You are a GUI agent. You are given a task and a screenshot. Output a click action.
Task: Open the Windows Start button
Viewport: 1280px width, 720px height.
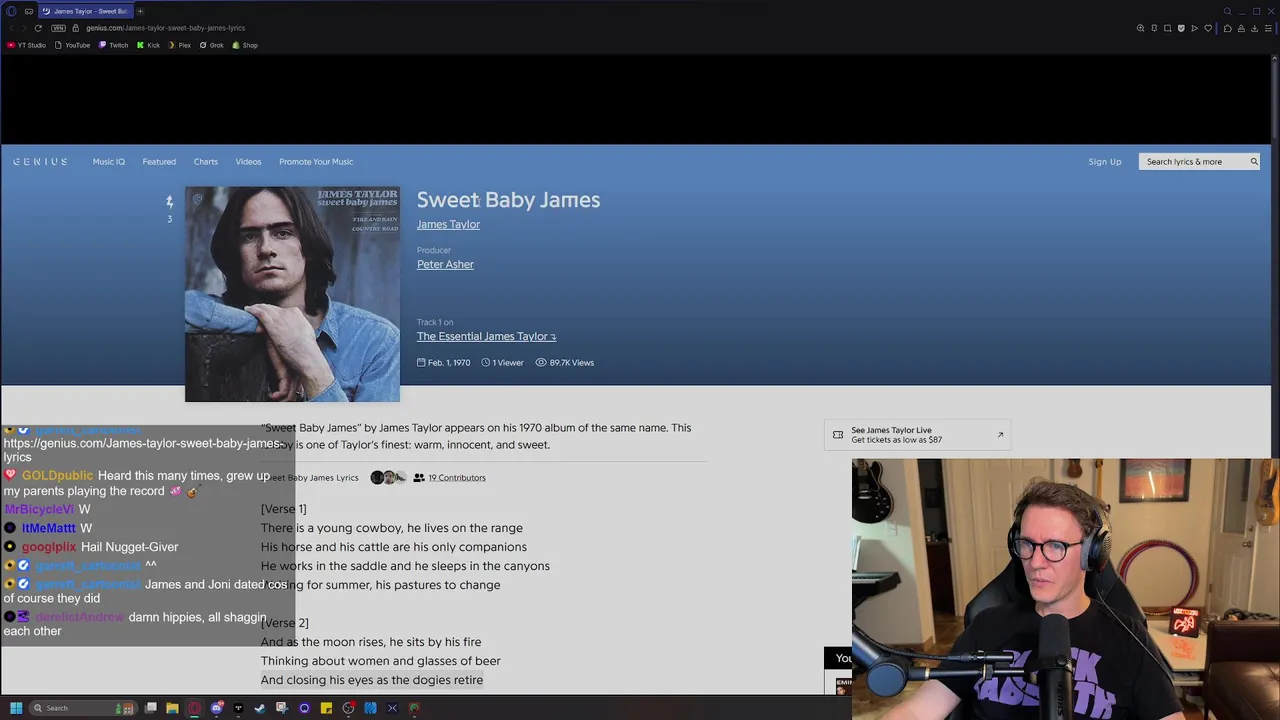pos(15,708)
